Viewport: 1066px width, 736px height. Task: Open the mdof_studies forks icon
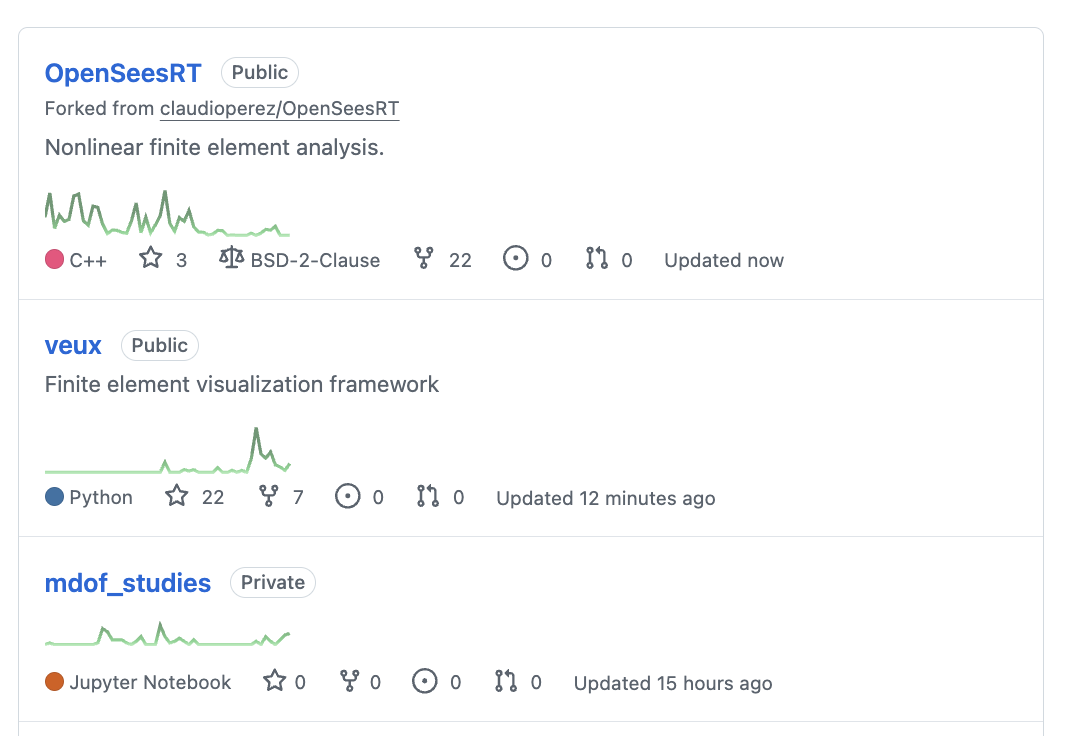[x=349, y=681]
